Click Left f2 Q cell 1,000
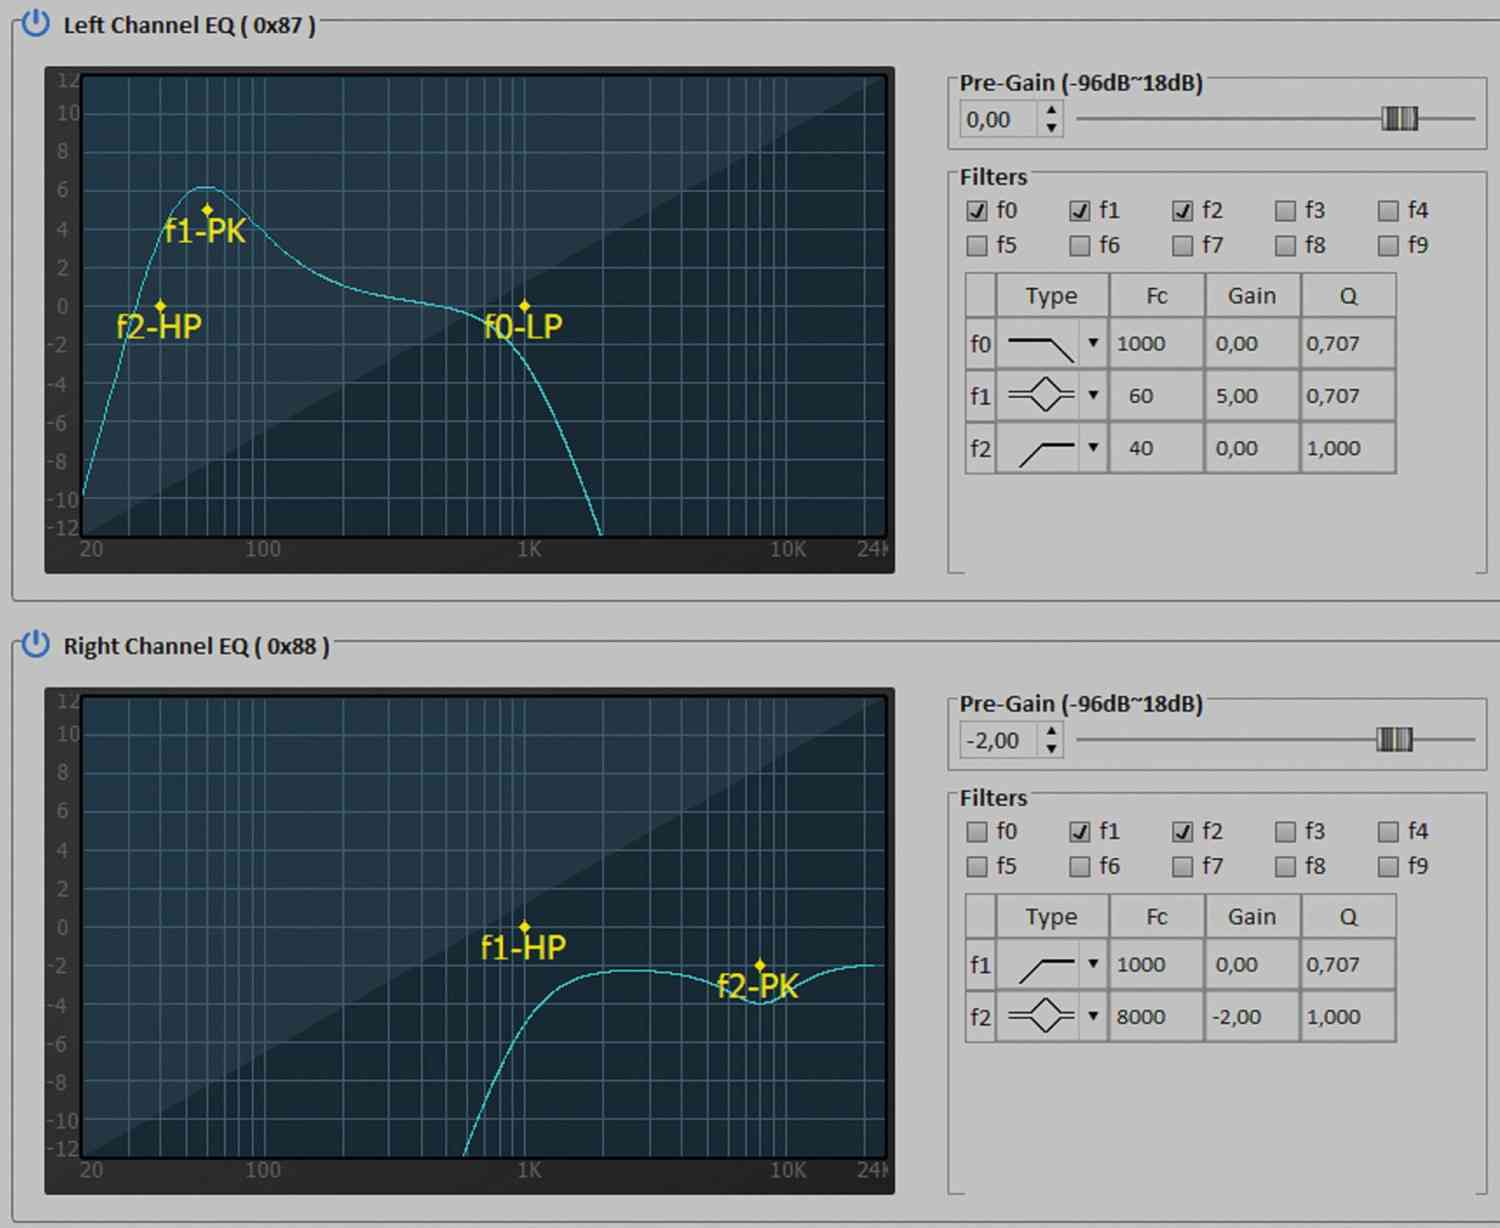This screenshot has height=1228, width=1500. 1348,448
